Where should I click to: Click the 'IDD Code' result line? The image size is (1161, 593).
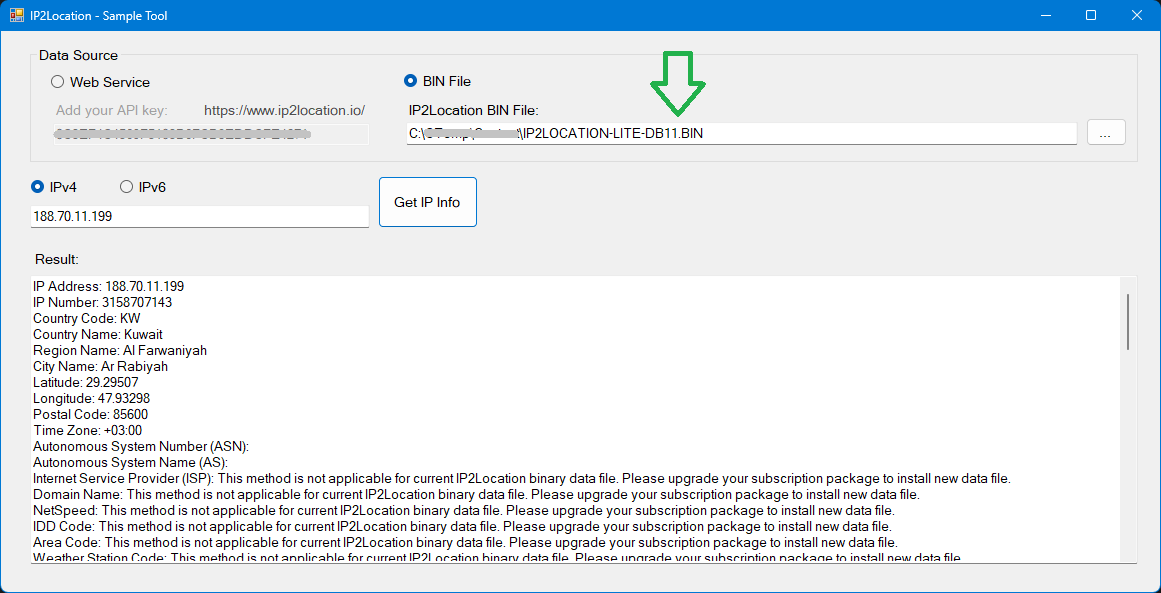(463, 526)
